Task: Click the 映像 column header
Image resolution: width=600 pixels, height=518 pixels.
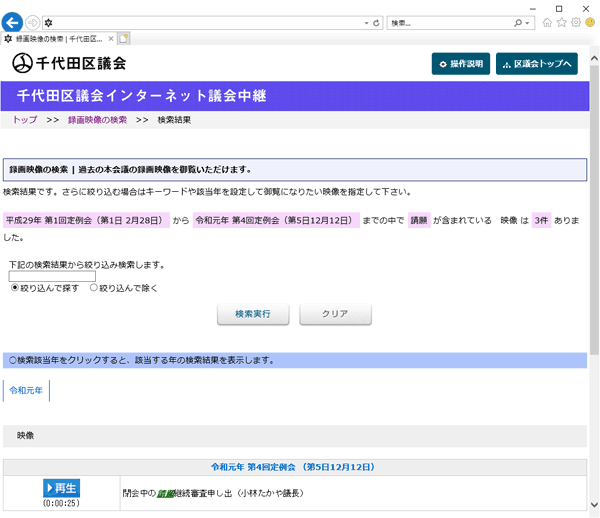Action: point(25,436)
